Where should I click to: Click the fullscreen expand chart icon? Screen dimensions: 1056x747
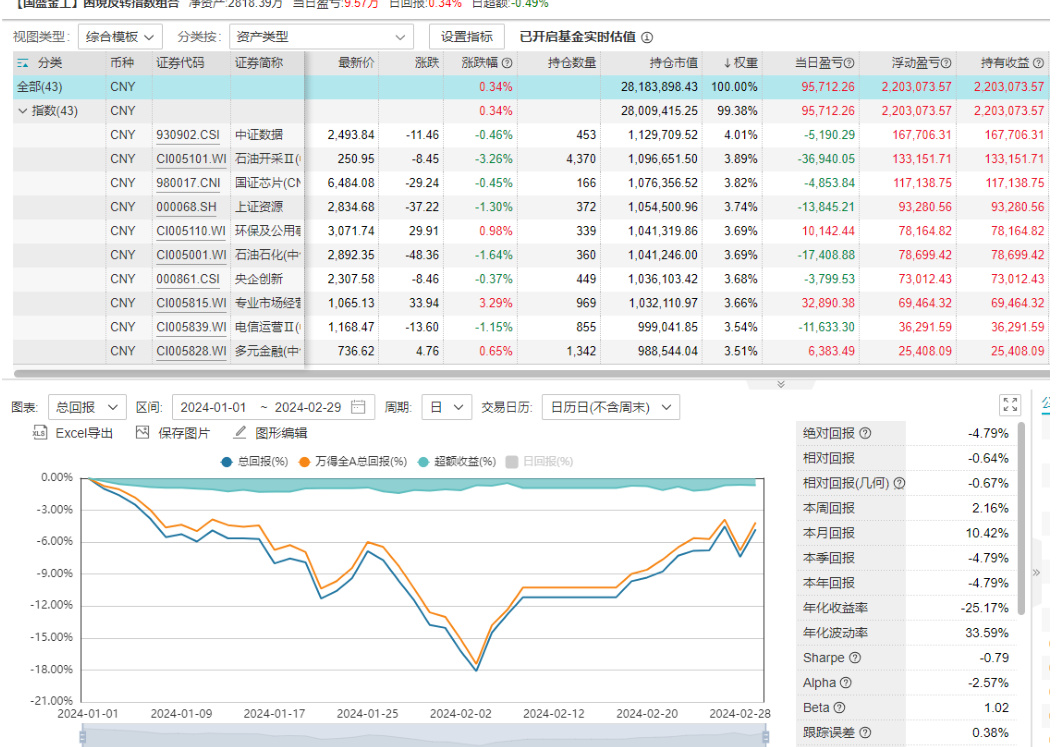1009,405
